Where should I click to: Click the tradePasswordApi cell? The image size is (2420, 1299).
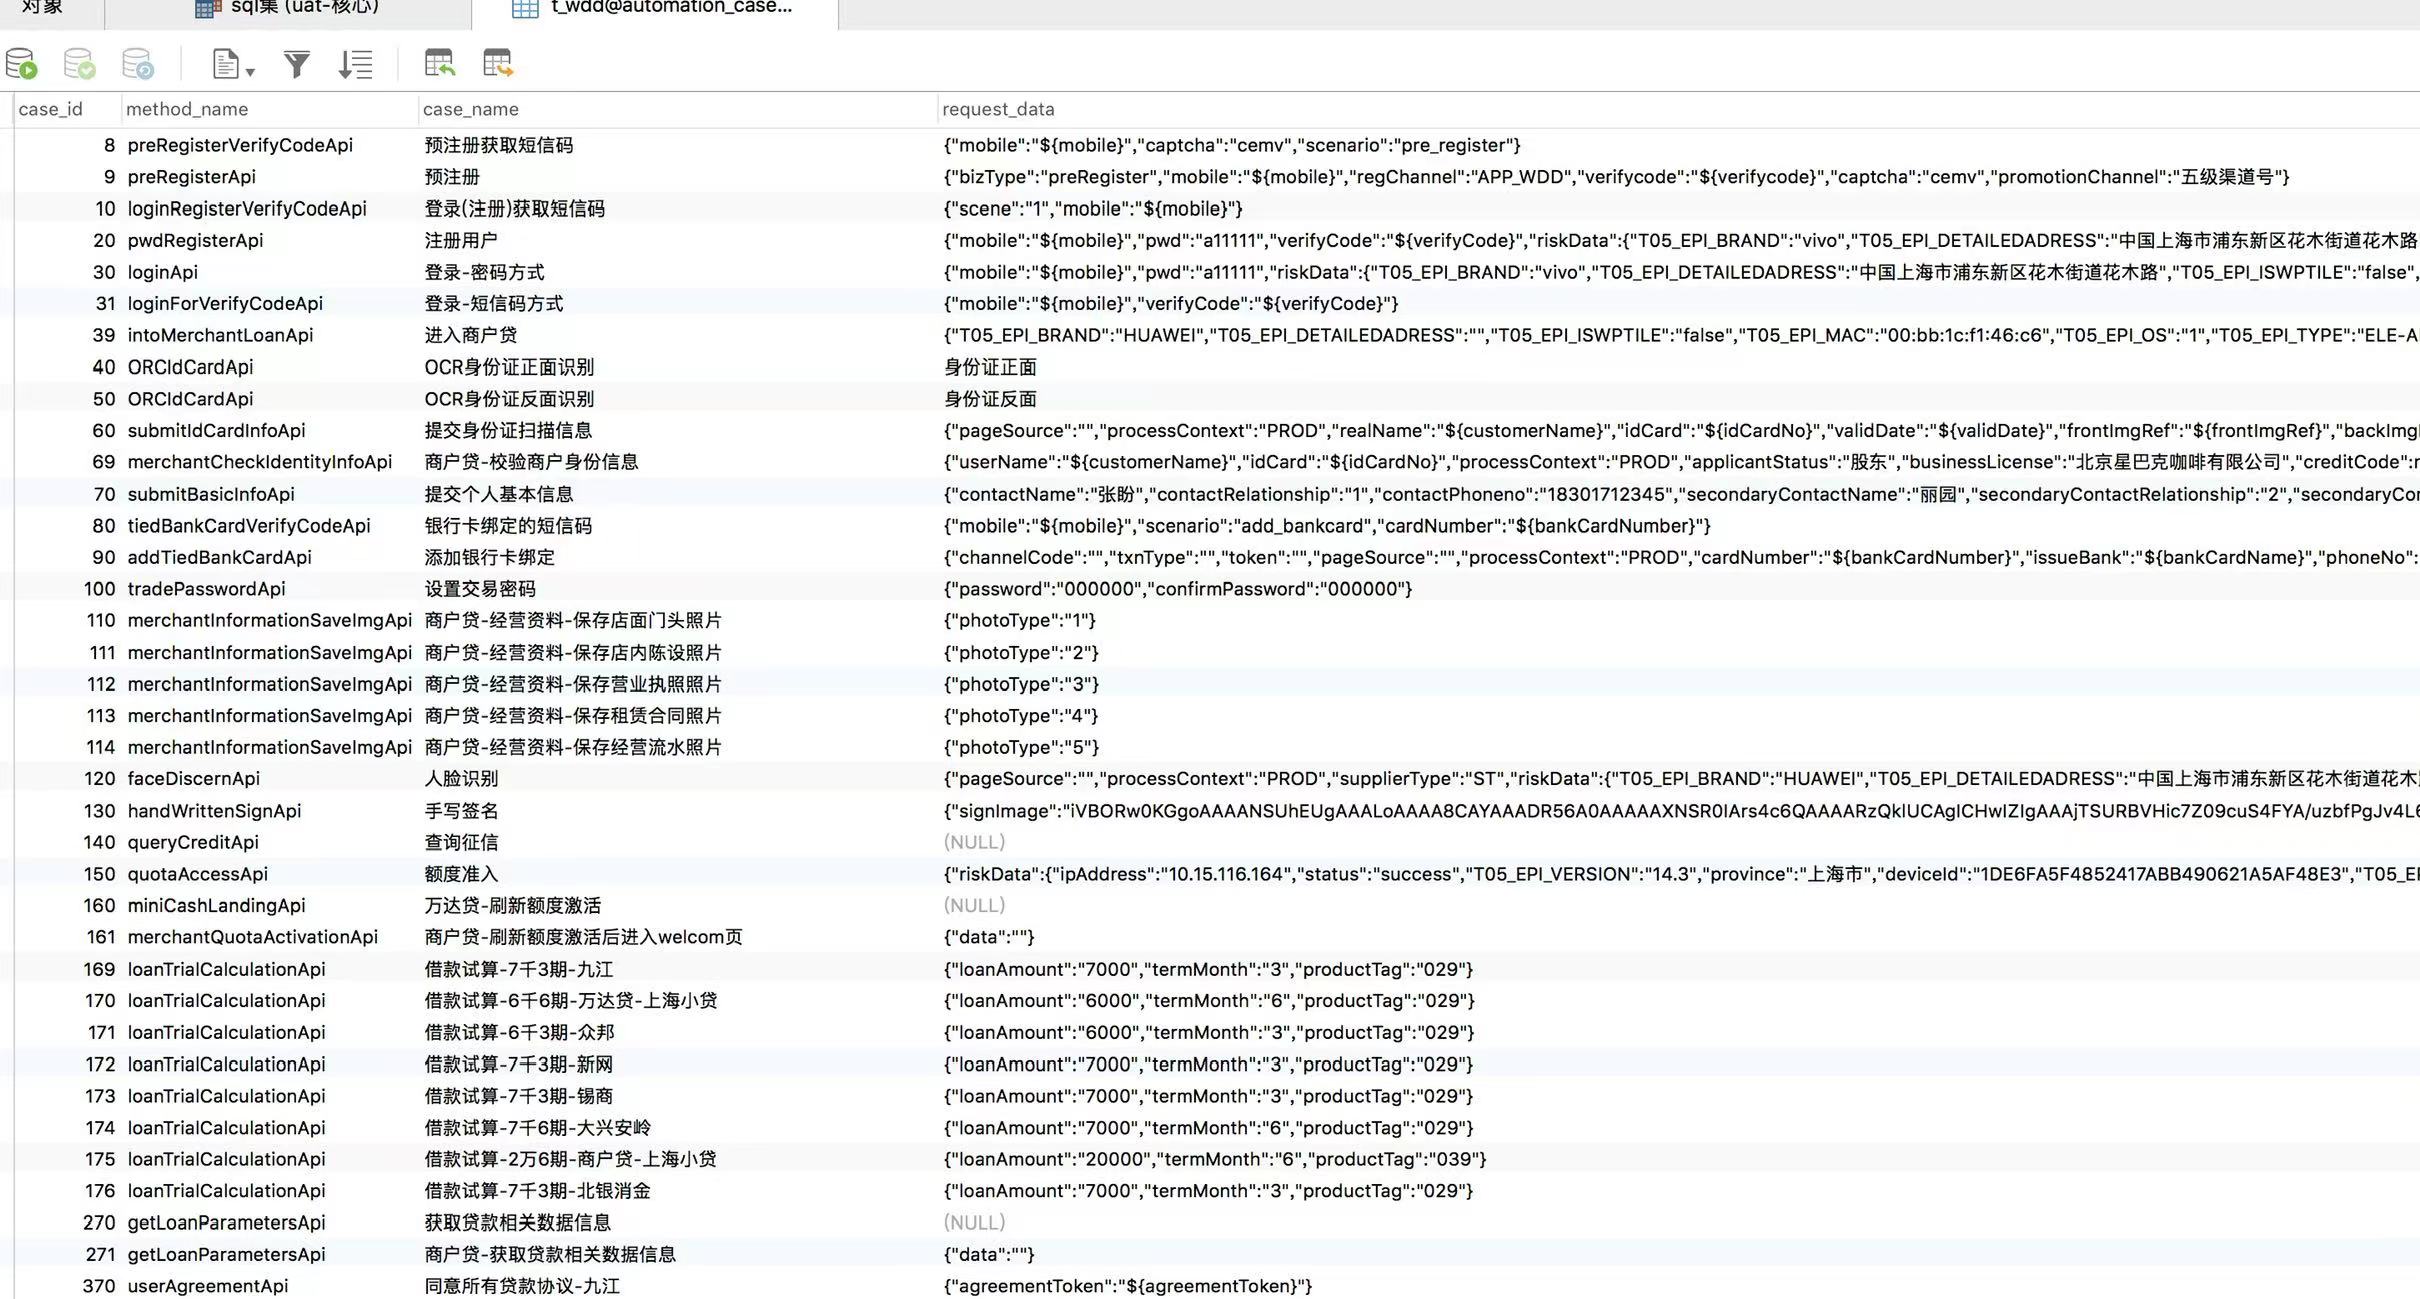[x=207, y=589]
